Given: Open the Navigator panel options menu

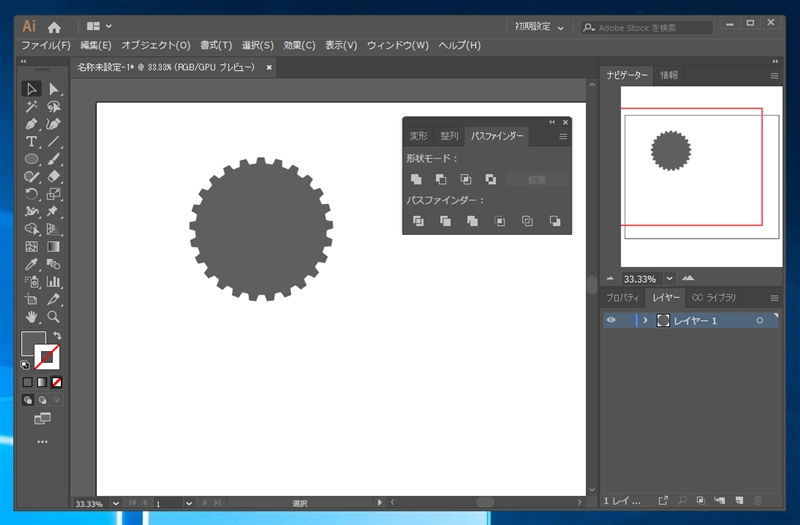Looking at the screenshot, I should (774, 76).
